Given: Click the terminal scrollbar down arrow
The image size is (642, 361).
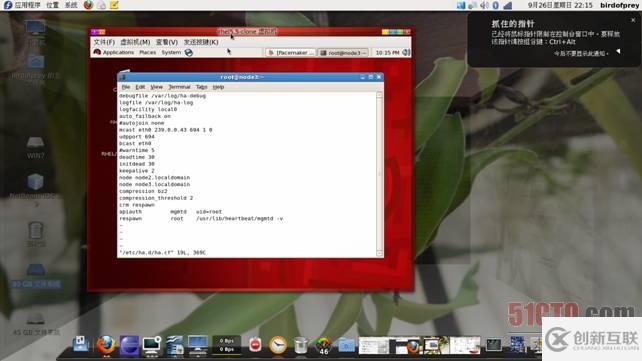Looking at the screenshot, I should point(379,253).
